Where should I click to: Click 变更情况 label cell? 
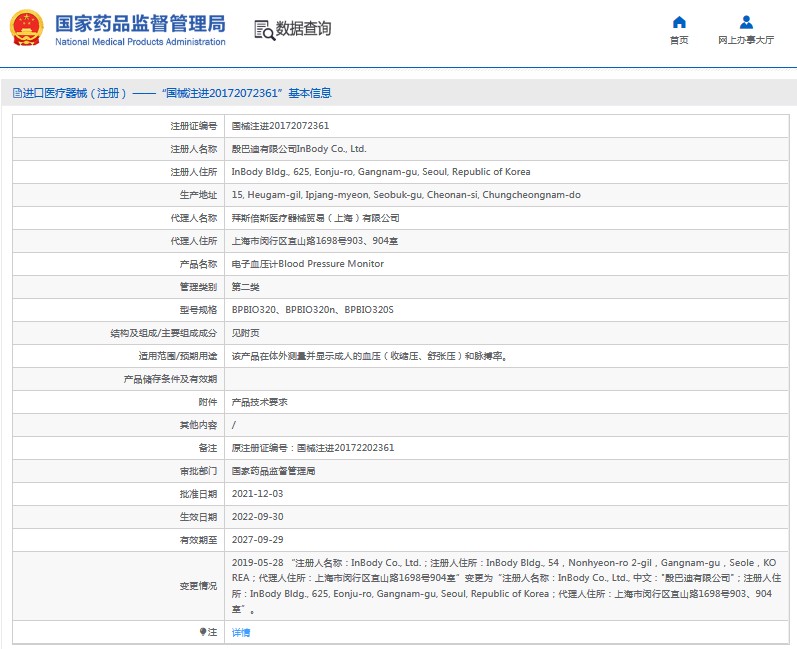198,586
